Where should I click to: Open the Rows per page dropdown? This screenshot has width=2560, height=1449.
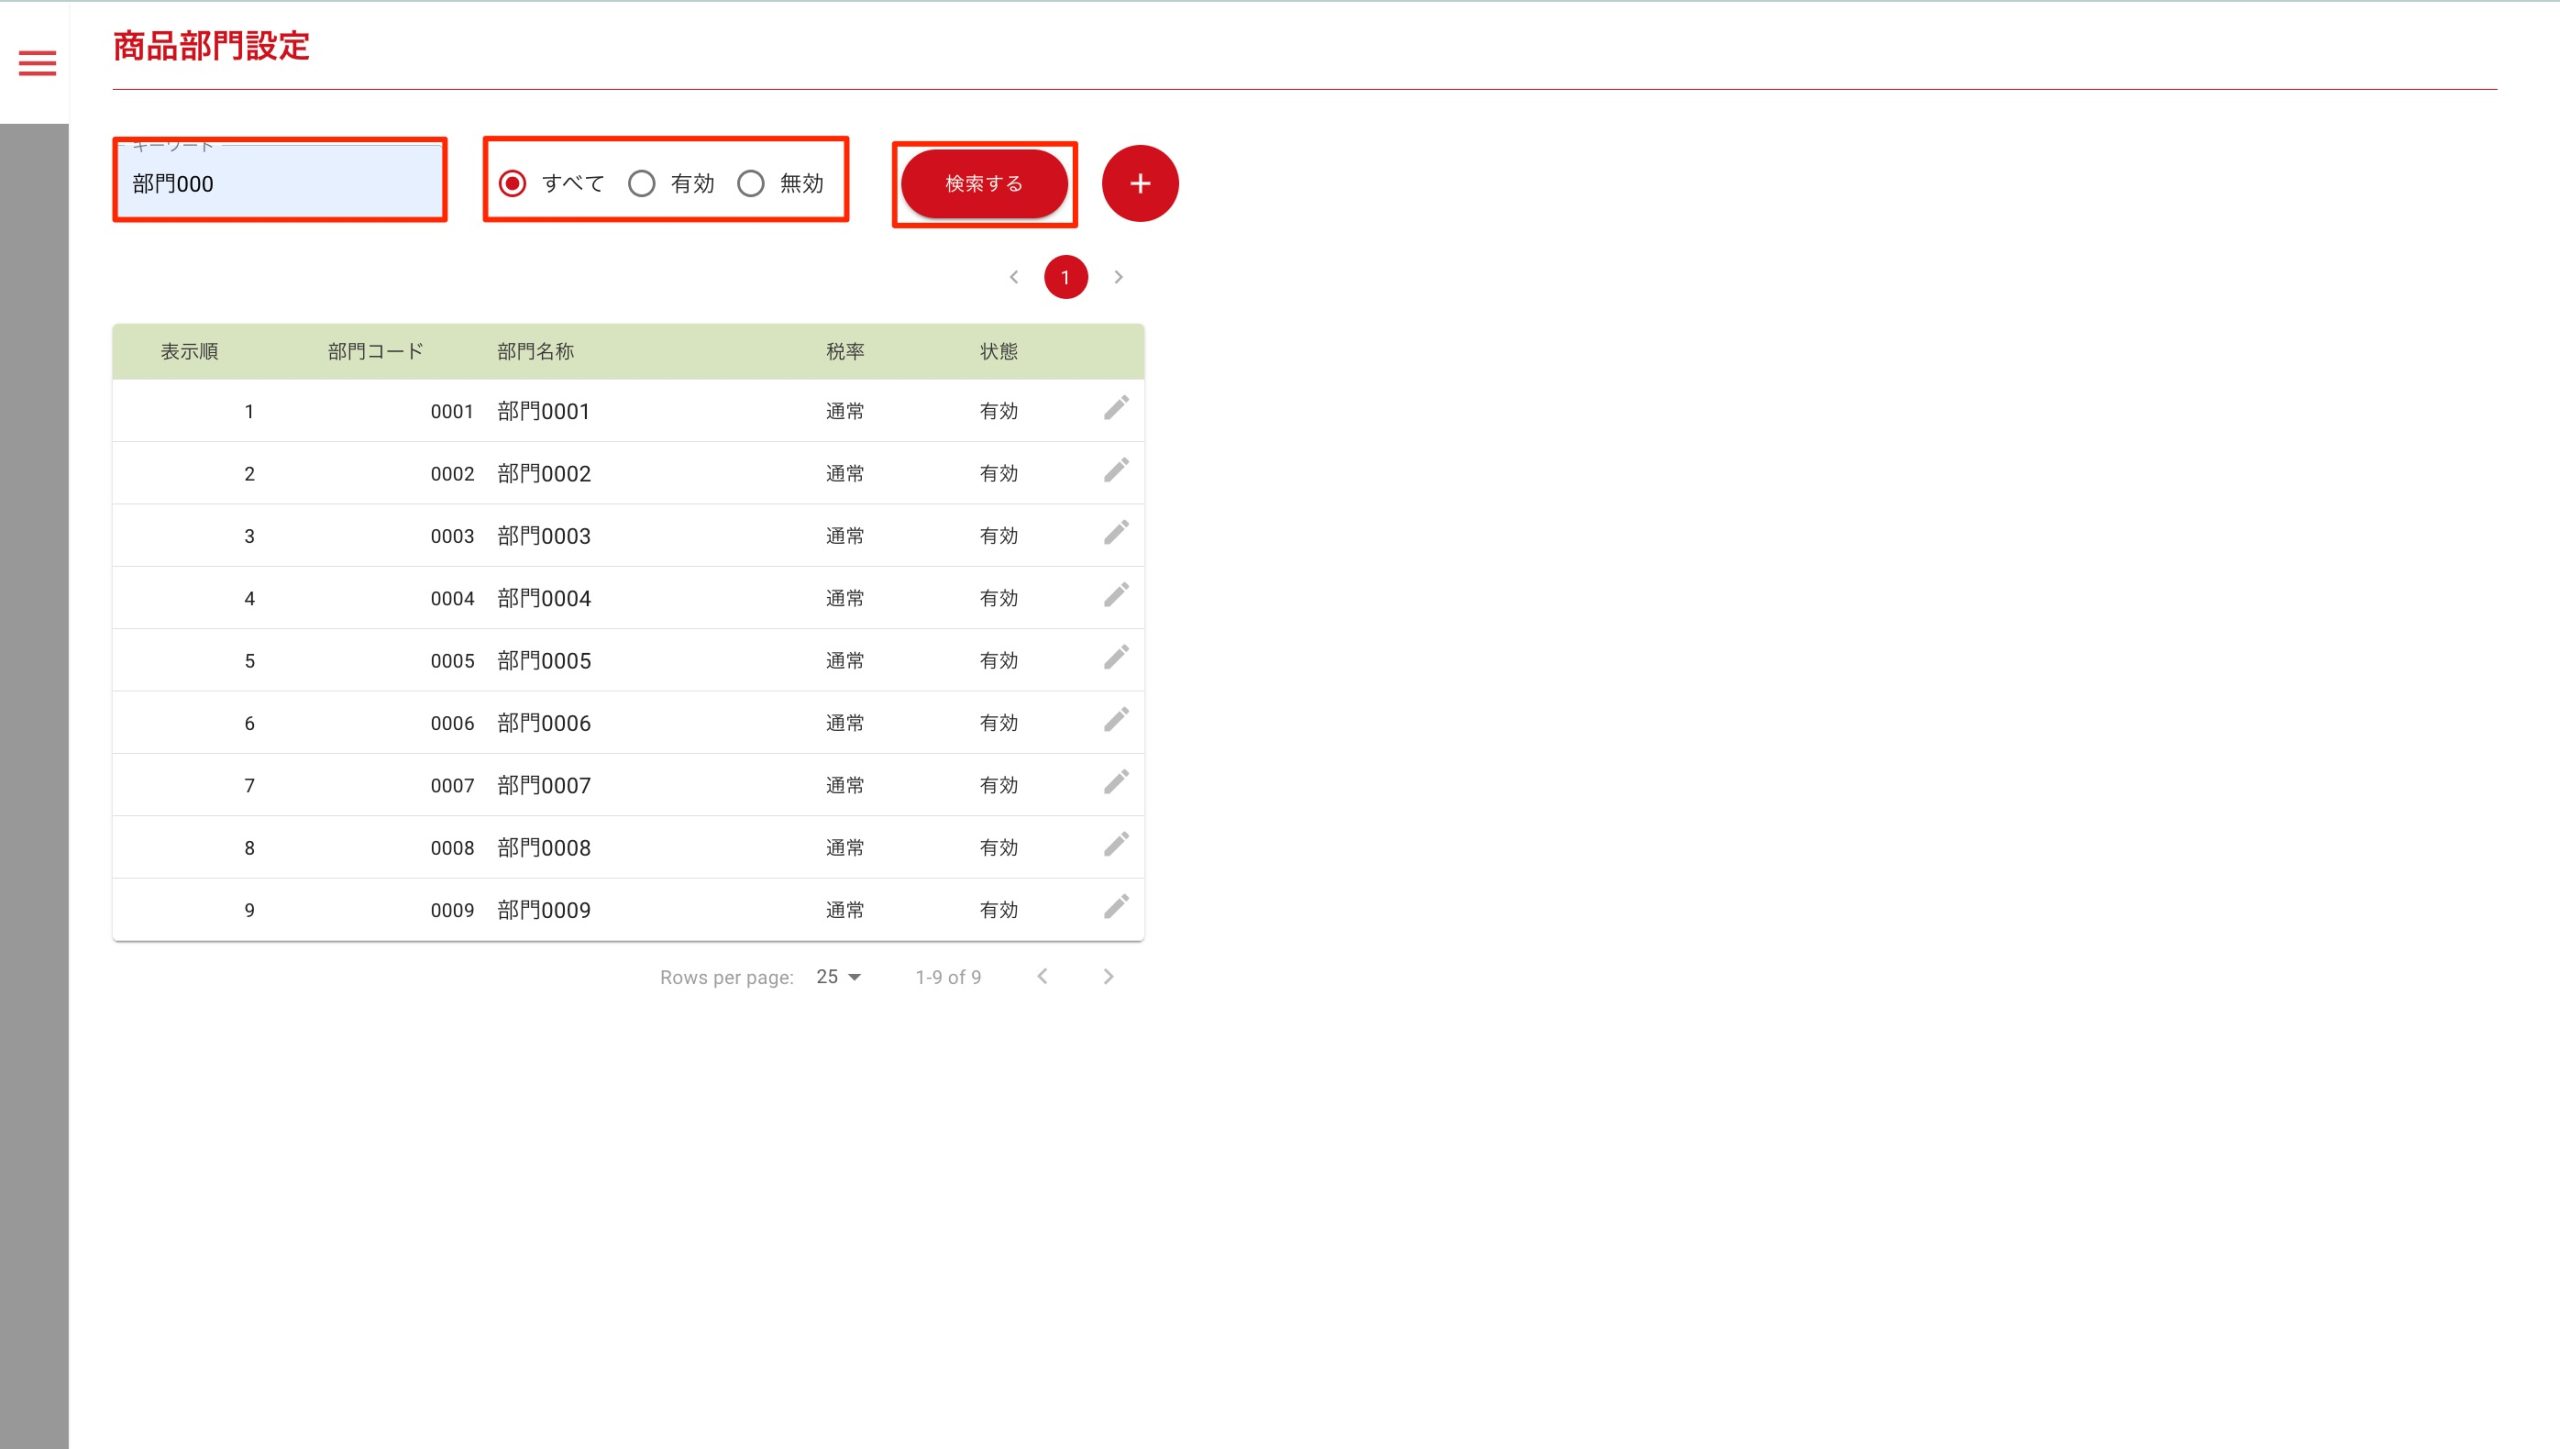838,977
